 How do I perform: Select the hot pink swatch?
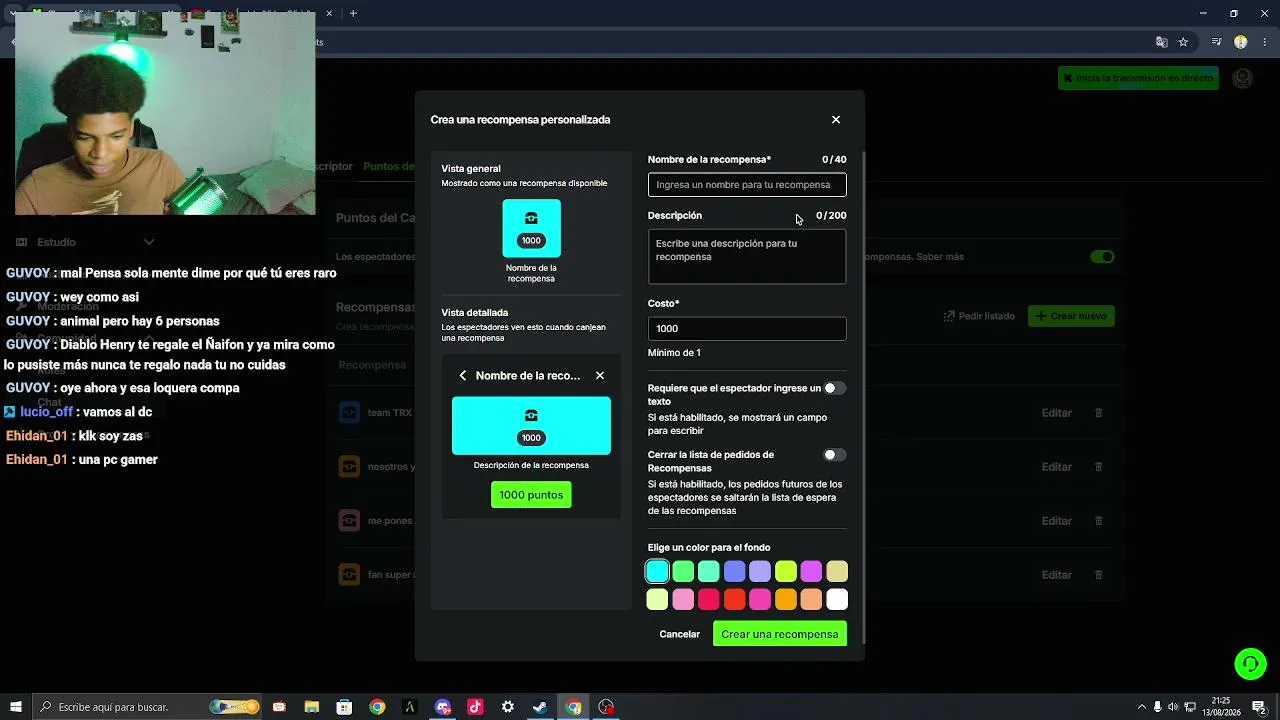(x=760, y=599)
